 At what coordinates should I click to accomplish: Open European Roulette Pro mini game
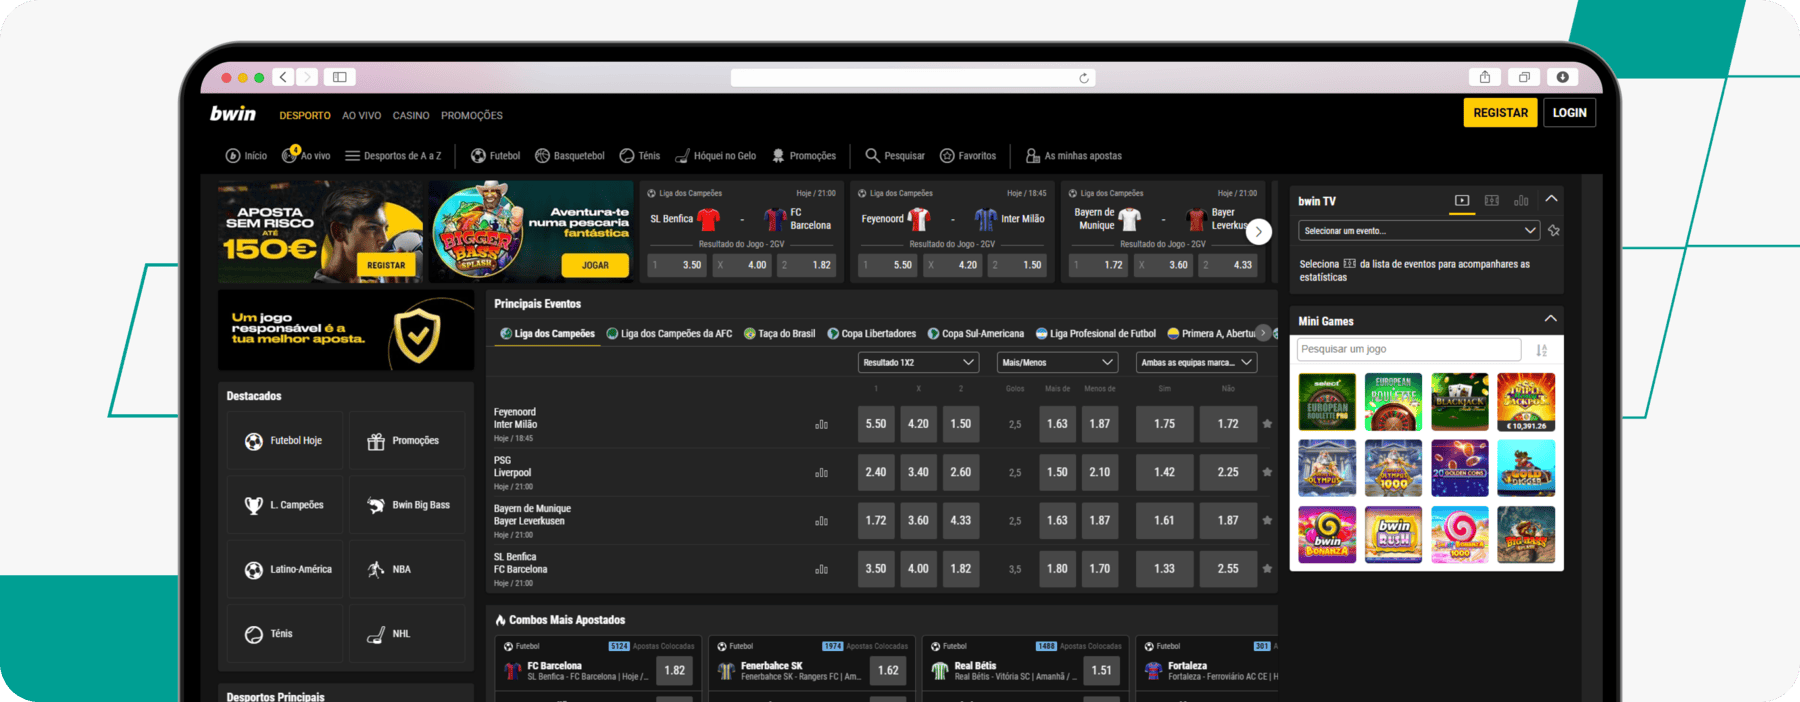pyautogui.click(x=1327, y=402)
